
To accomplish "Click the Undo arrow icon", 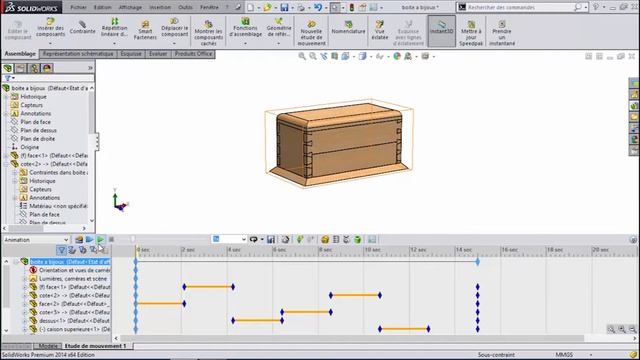I will [x=318, y=7].
